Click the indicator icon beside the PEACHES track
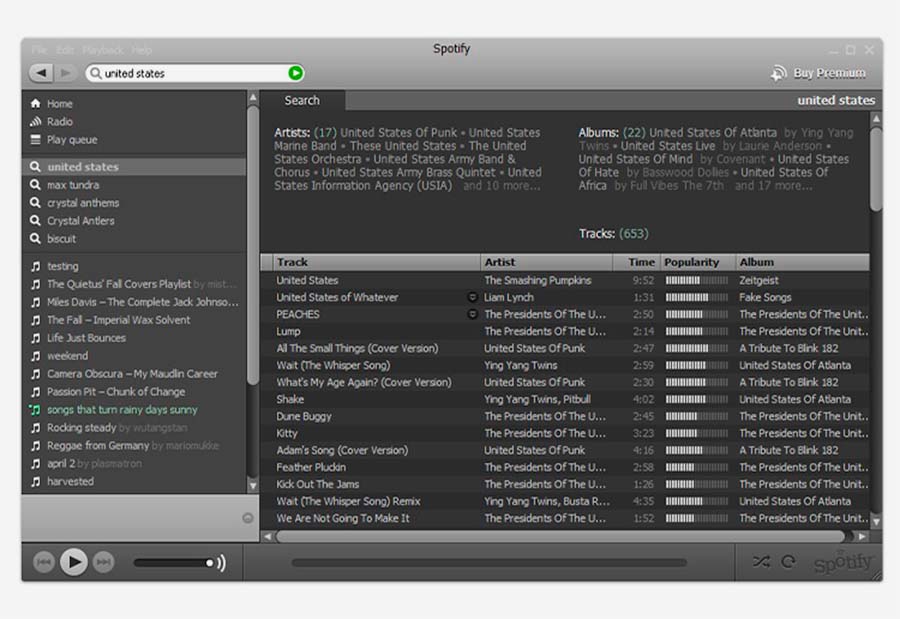This screenshot has height=619, width=900. point(473,314)
